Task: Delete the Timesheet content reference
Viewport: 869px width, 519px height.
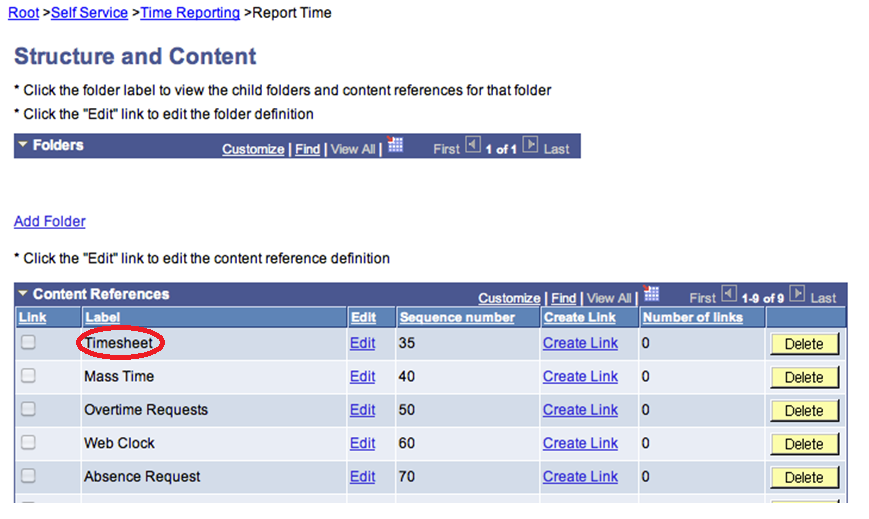Action: pyautogui.click(x=804, y=344)
